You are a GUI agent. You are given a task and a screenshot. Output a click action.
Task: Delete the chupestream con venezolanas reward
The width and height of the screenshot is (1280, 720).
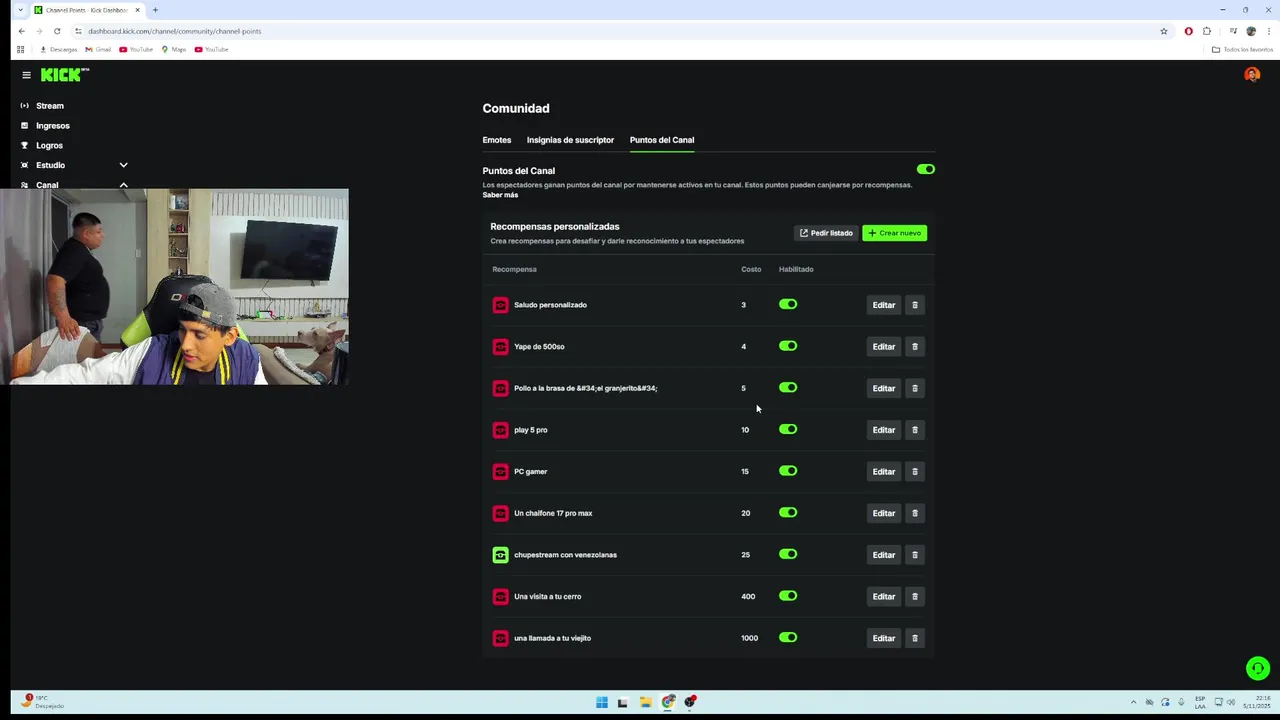(915, 555)
